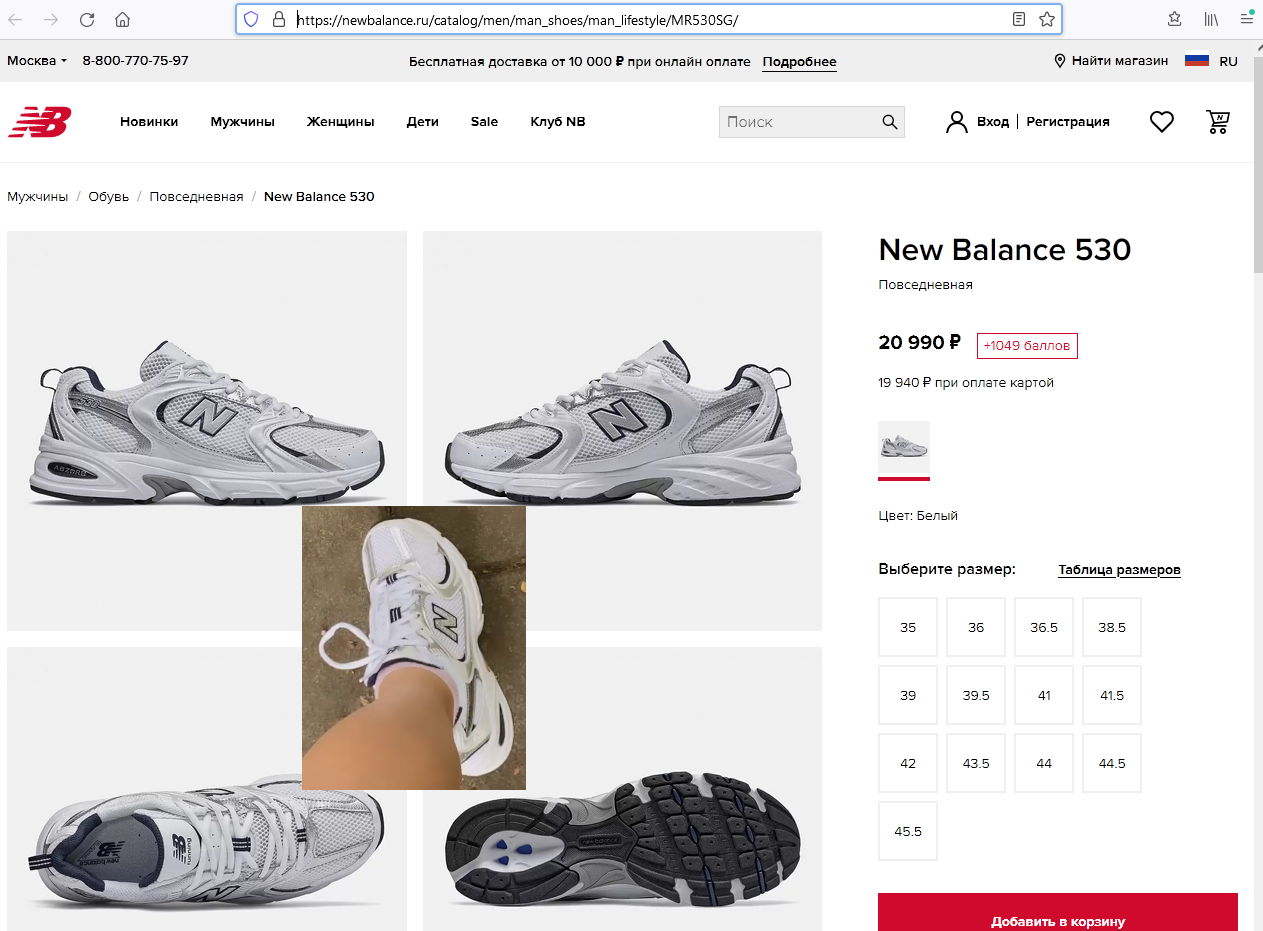This screenshot has width=1263, height=931.
Task: Select size 41
Action: point(1044,695)
